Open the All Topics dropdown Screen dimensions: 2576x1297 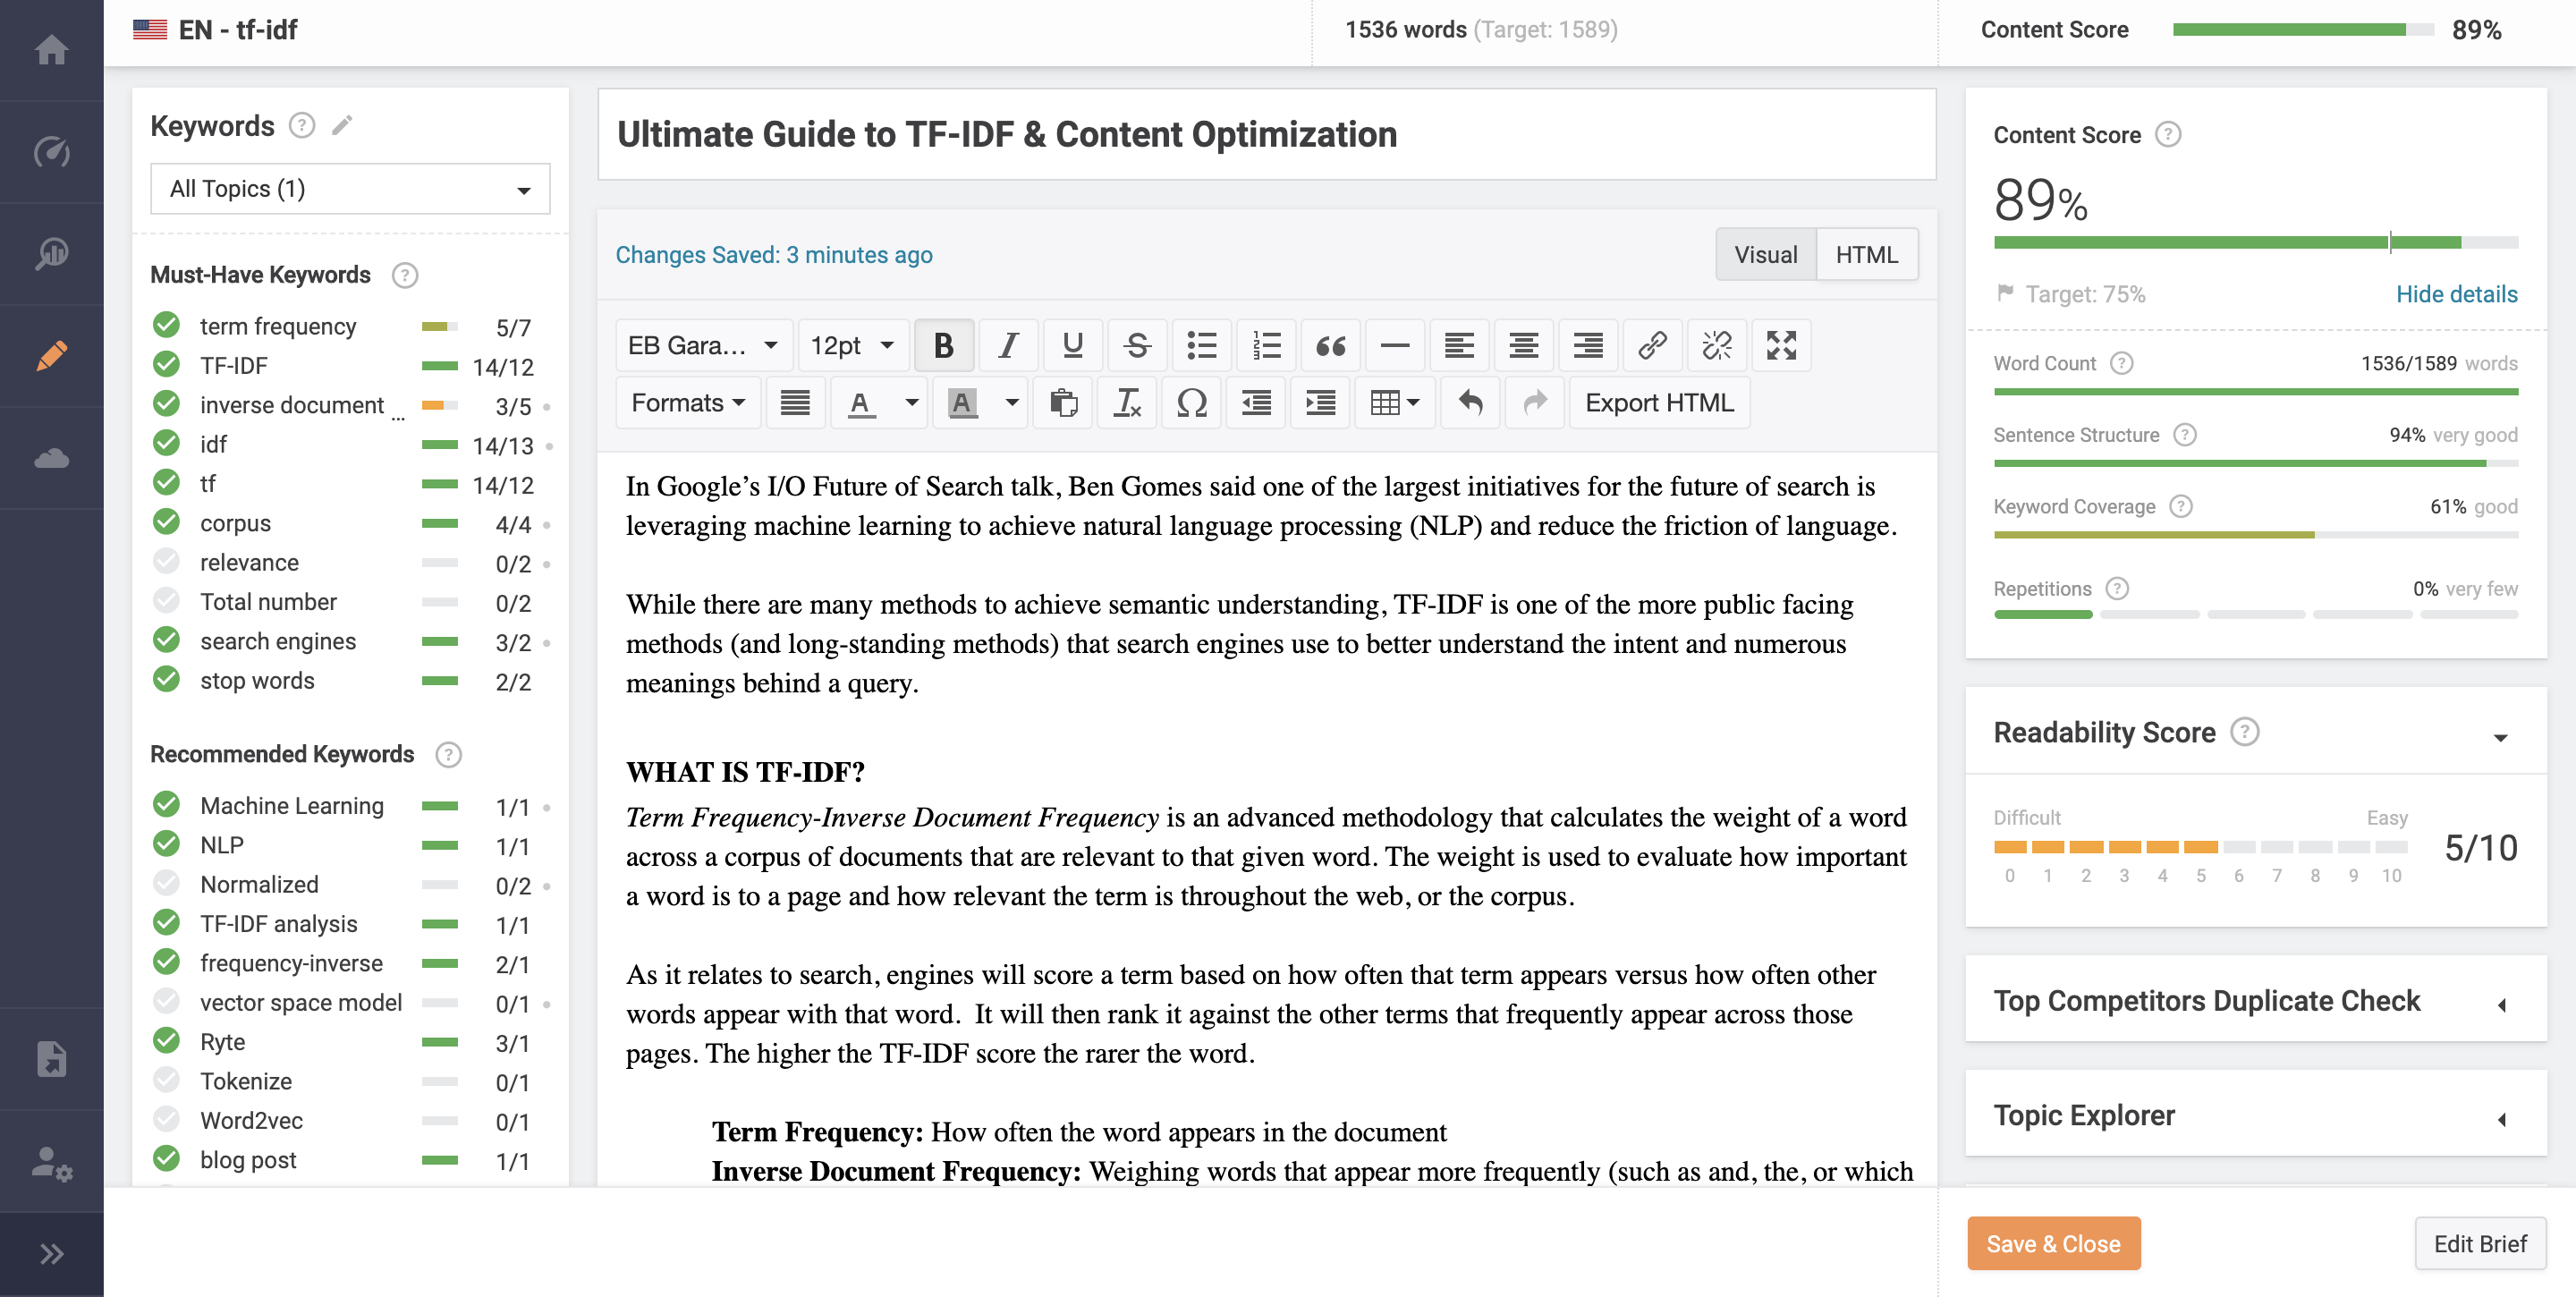(350, 189)
